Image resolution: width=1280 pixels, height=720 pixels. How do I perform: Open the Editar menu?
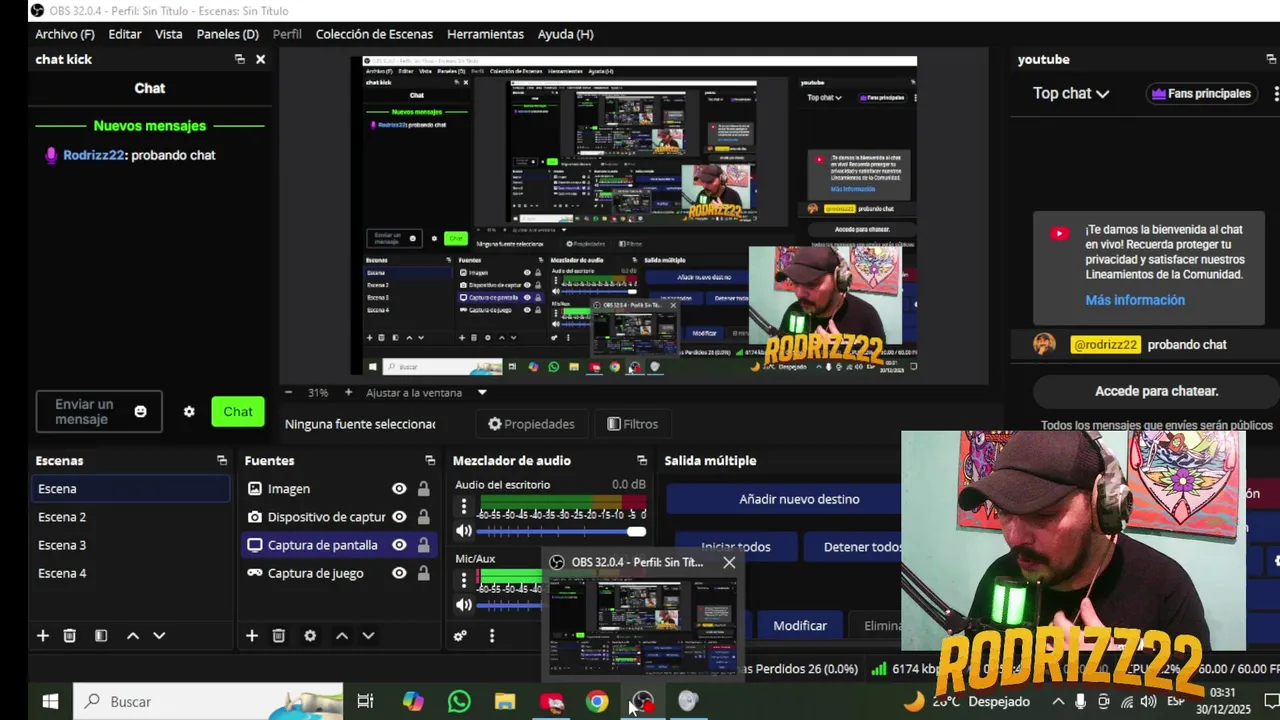(x=125, y=34)
